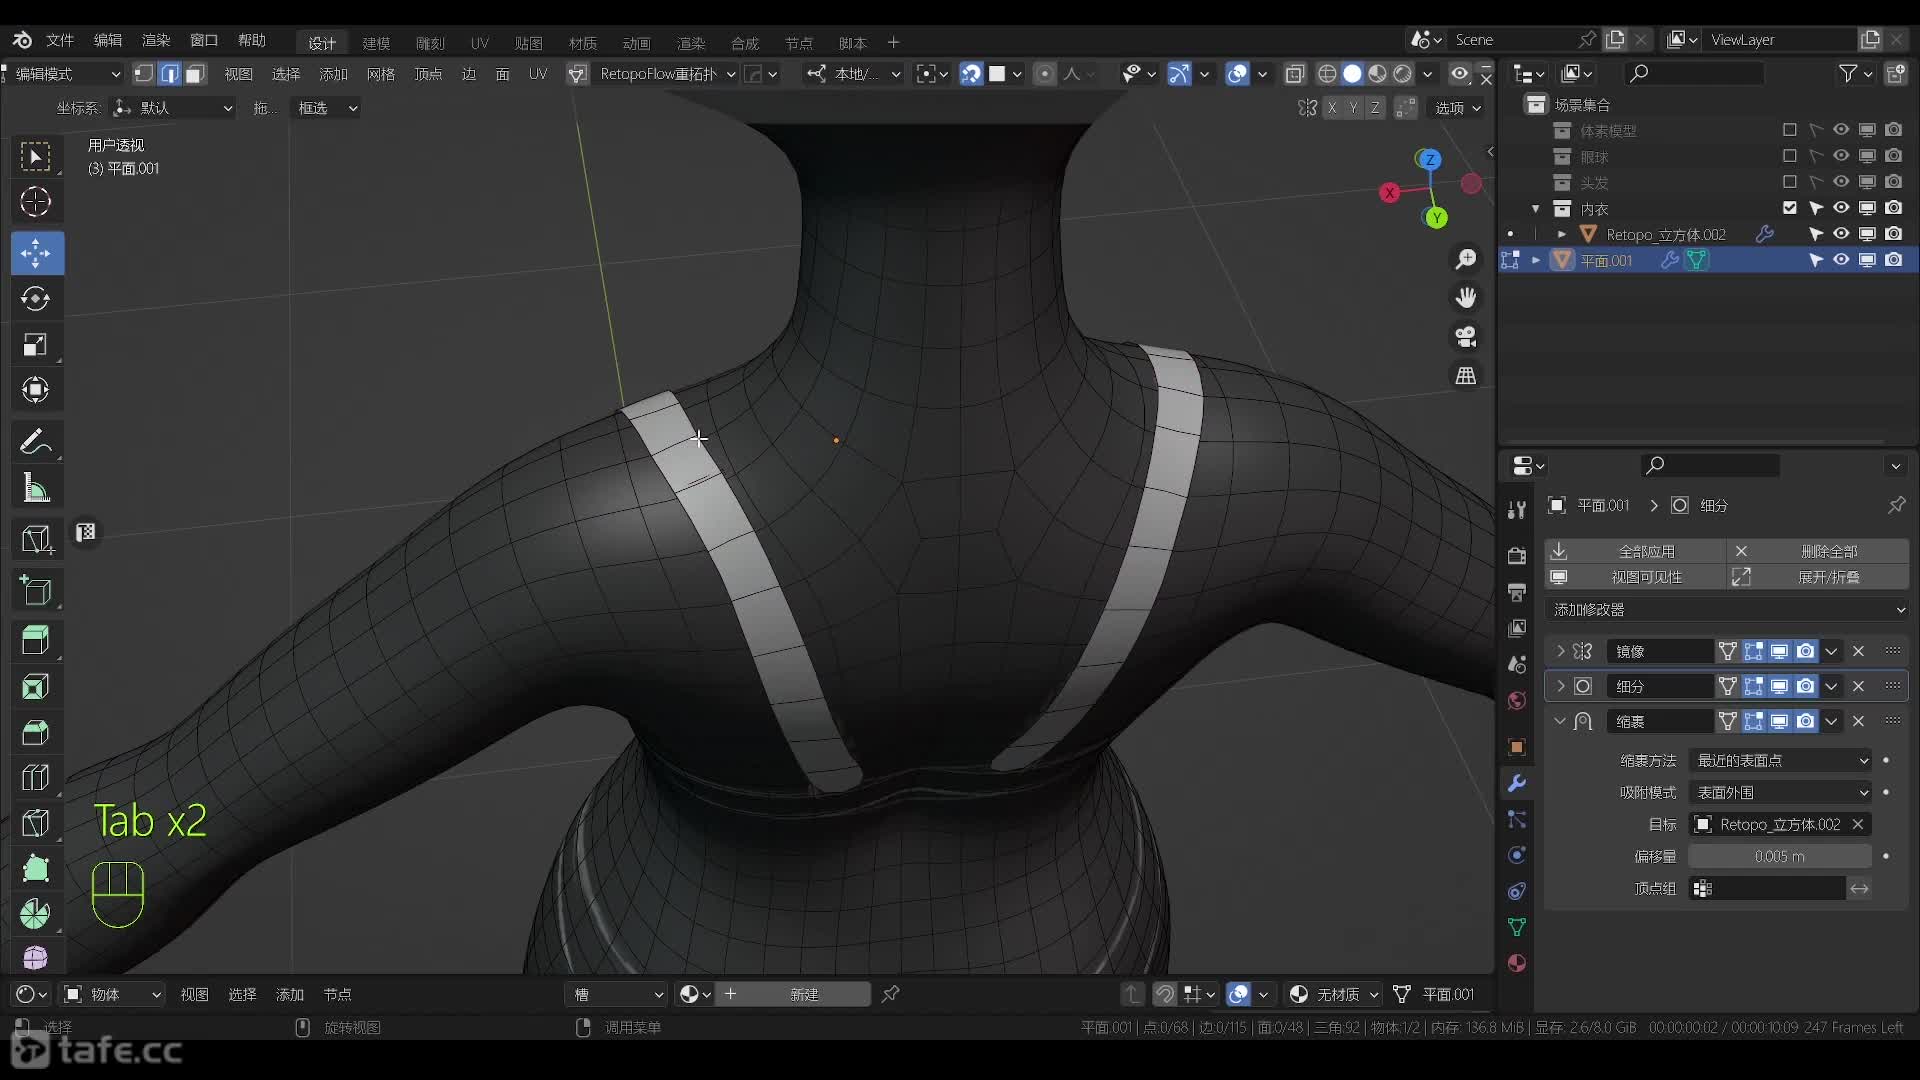Screen dimensions: 1920x1080
Task: Toggle camera view icon in viewport
Action: tap(1466, 337)
